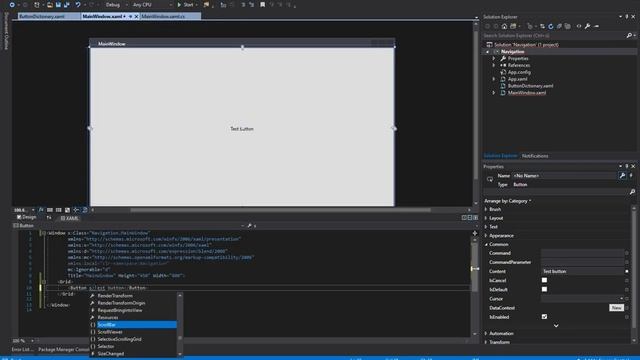Open the Arrange by Category dropdown
640x360 pixels.
point(507,201)
